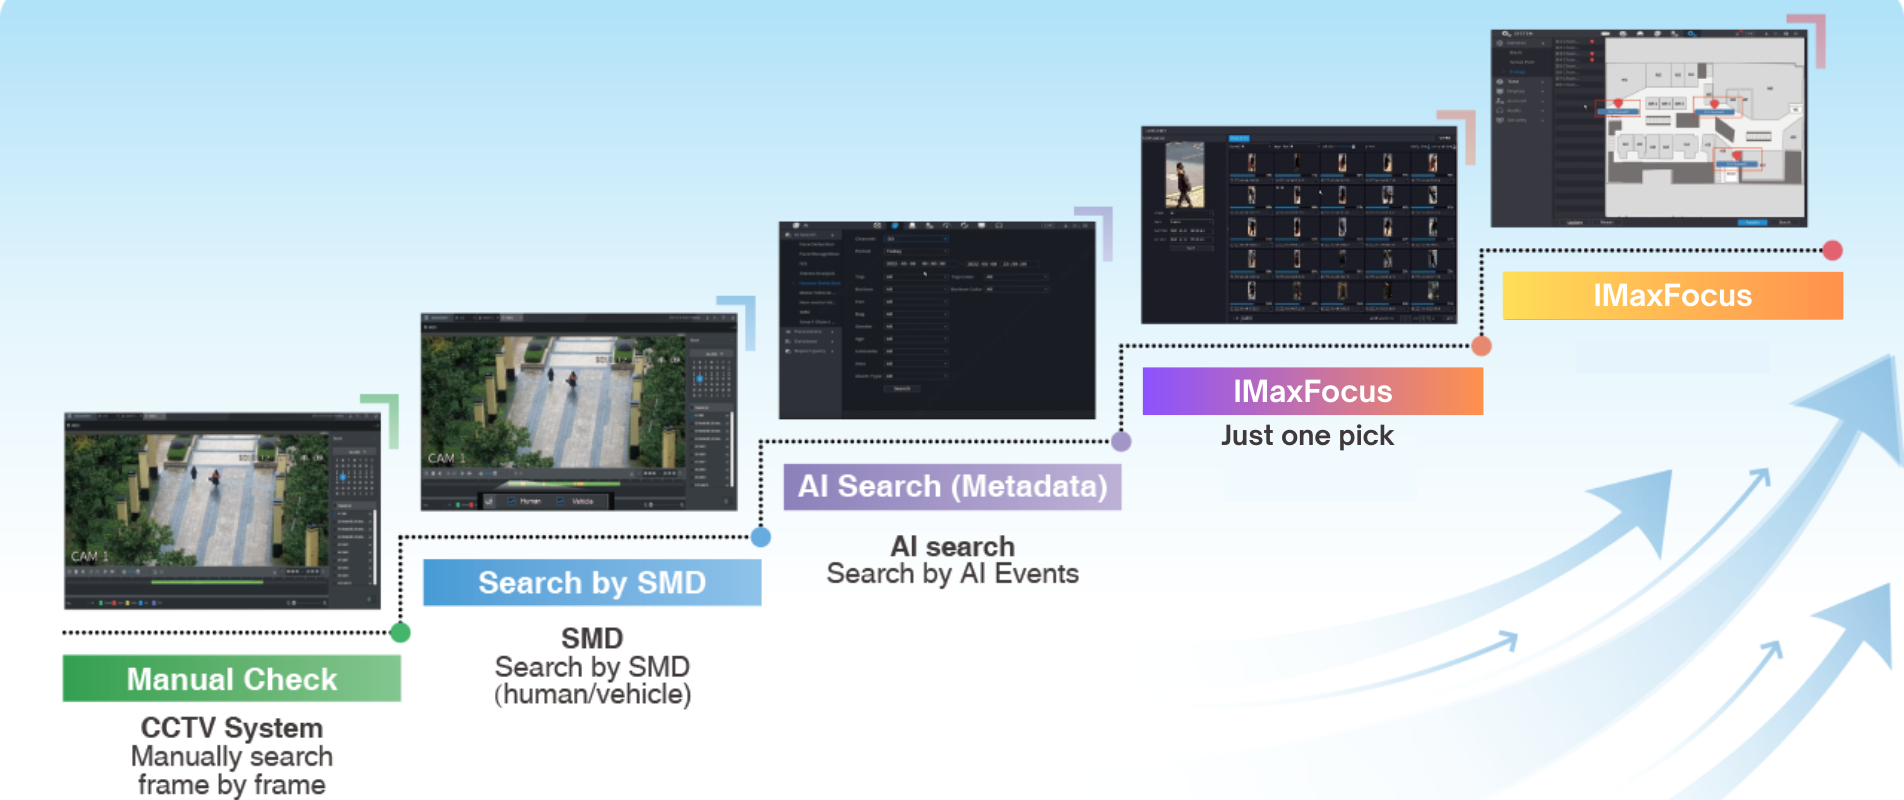Open the person search results grid screenshot
The height and width of the screenshot is (800, 1904).
pyautogui.click(x=1298, y=225)
